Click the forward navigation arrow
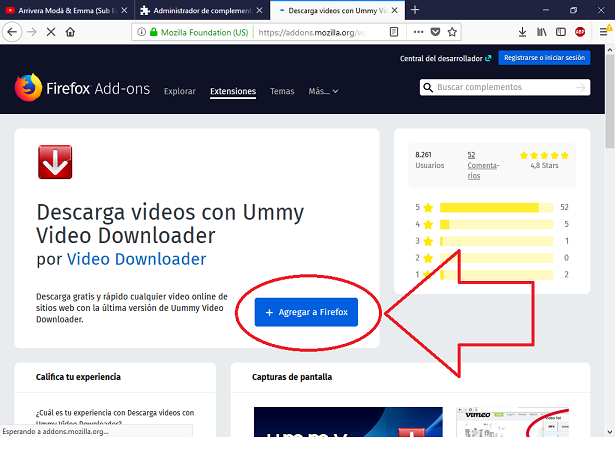Image resolution: width=615 pixels, height=461 pixels. coord(32,32)
